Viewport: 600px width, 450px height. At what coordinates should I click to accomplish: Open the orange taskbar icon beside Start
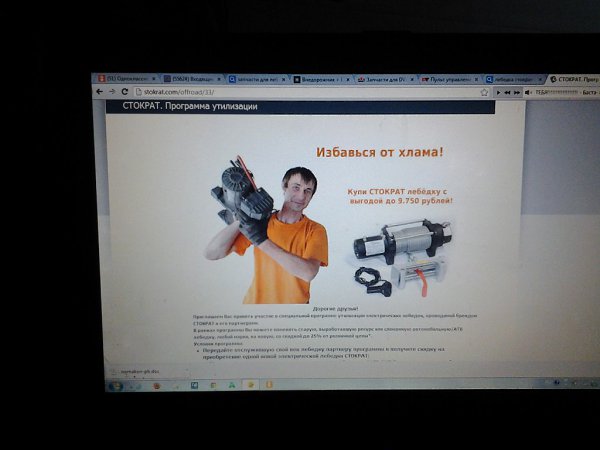pos(157,385)
